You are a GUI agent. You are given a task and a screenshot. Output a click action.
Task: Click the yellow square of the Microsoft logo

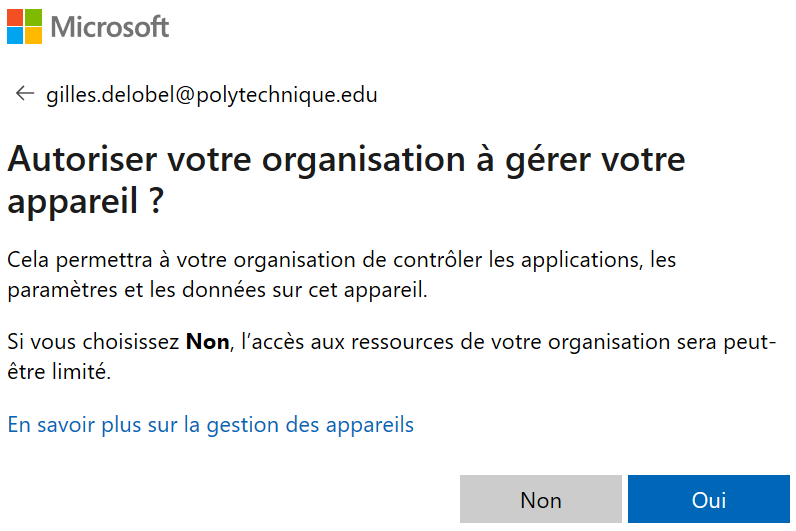pos(34,36)
